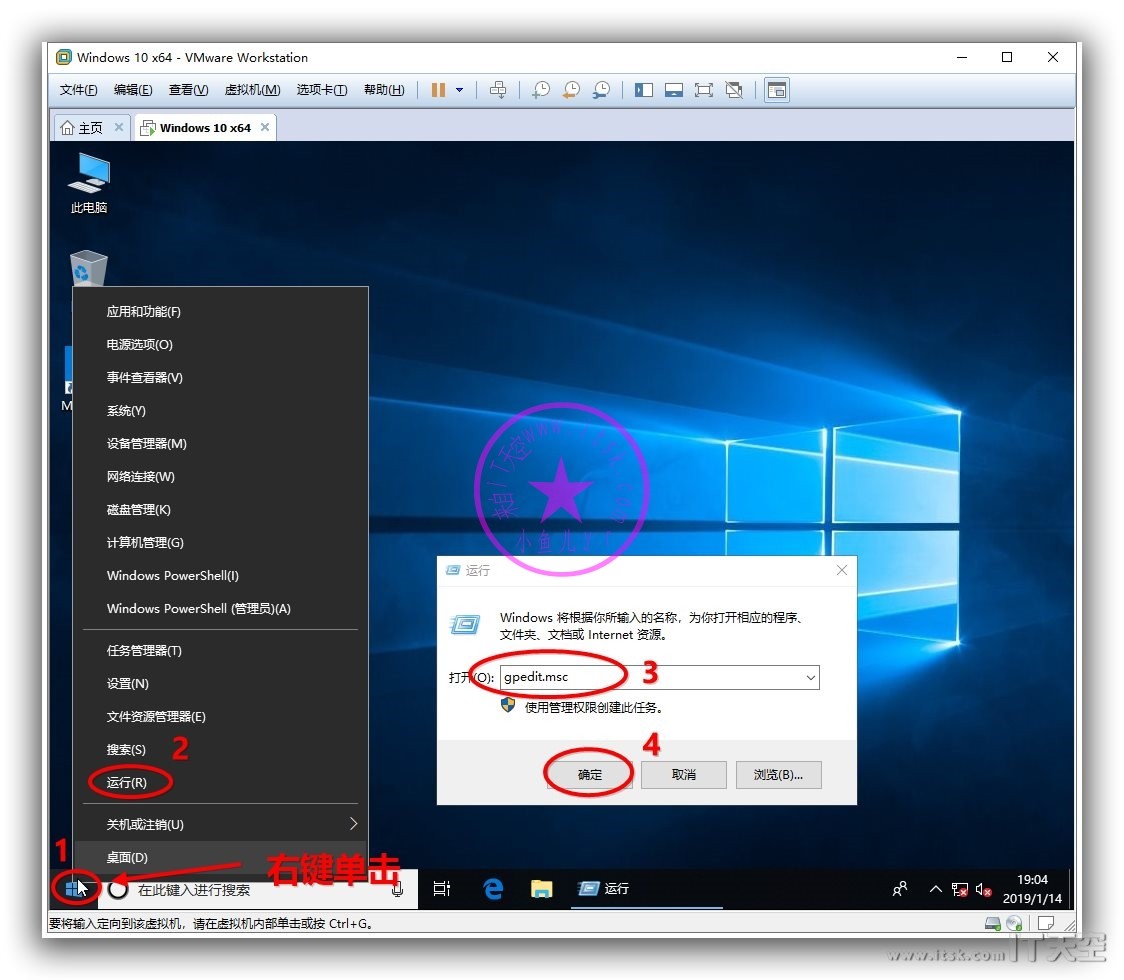Click the taskbar search box 在此键入进行搜索
1124x980 pixels.
pyautogui.click(x=257, y=890)
